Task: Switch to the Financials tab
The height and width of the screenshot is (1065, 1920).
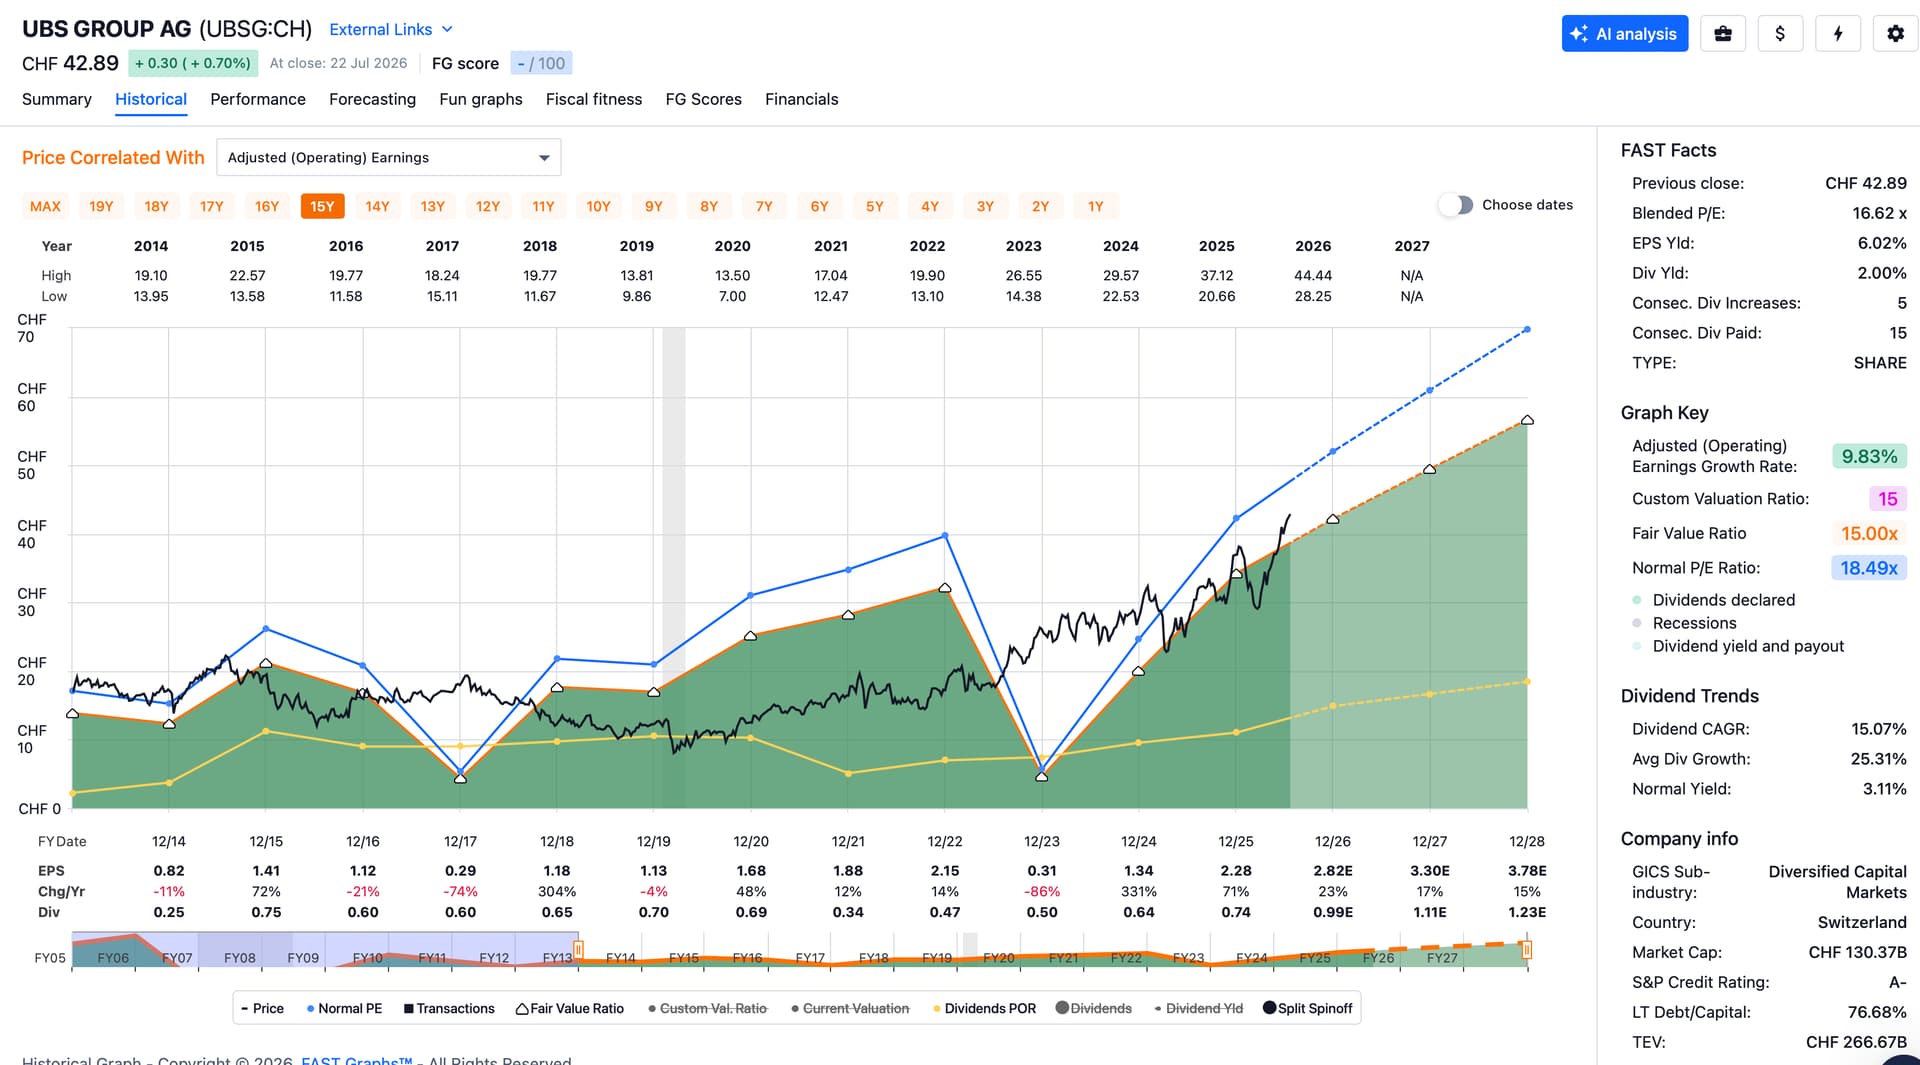Action: 802,99
